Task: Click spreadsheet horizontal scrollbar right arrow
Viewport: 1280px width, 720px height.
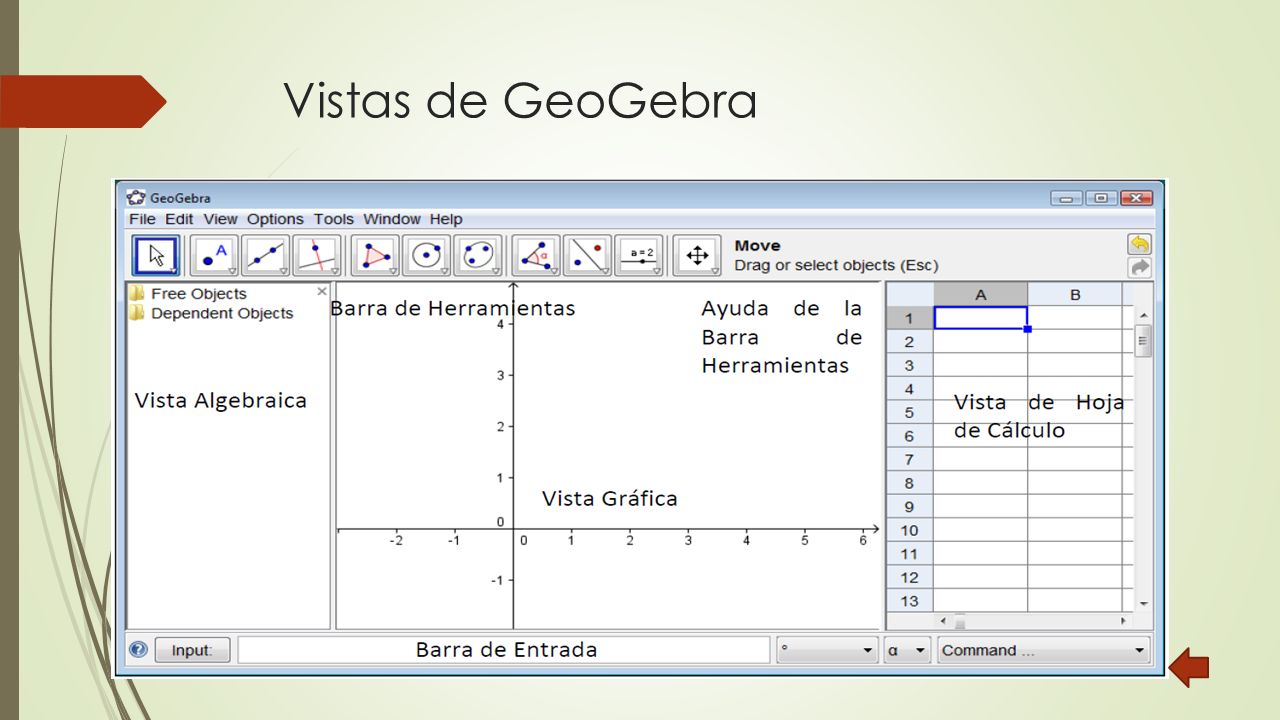Action: [x=1122, y=621]
